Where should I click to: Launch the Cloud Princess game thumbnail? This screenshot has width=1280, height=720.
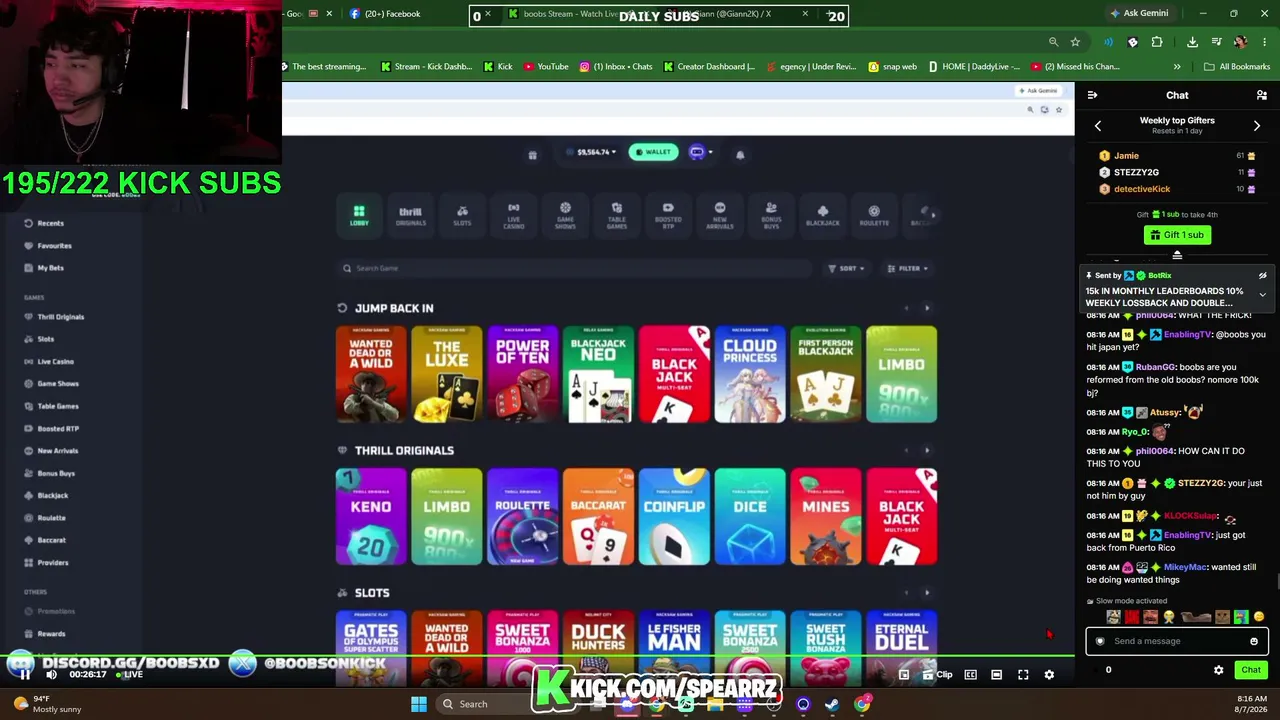(x=750, y=374)
